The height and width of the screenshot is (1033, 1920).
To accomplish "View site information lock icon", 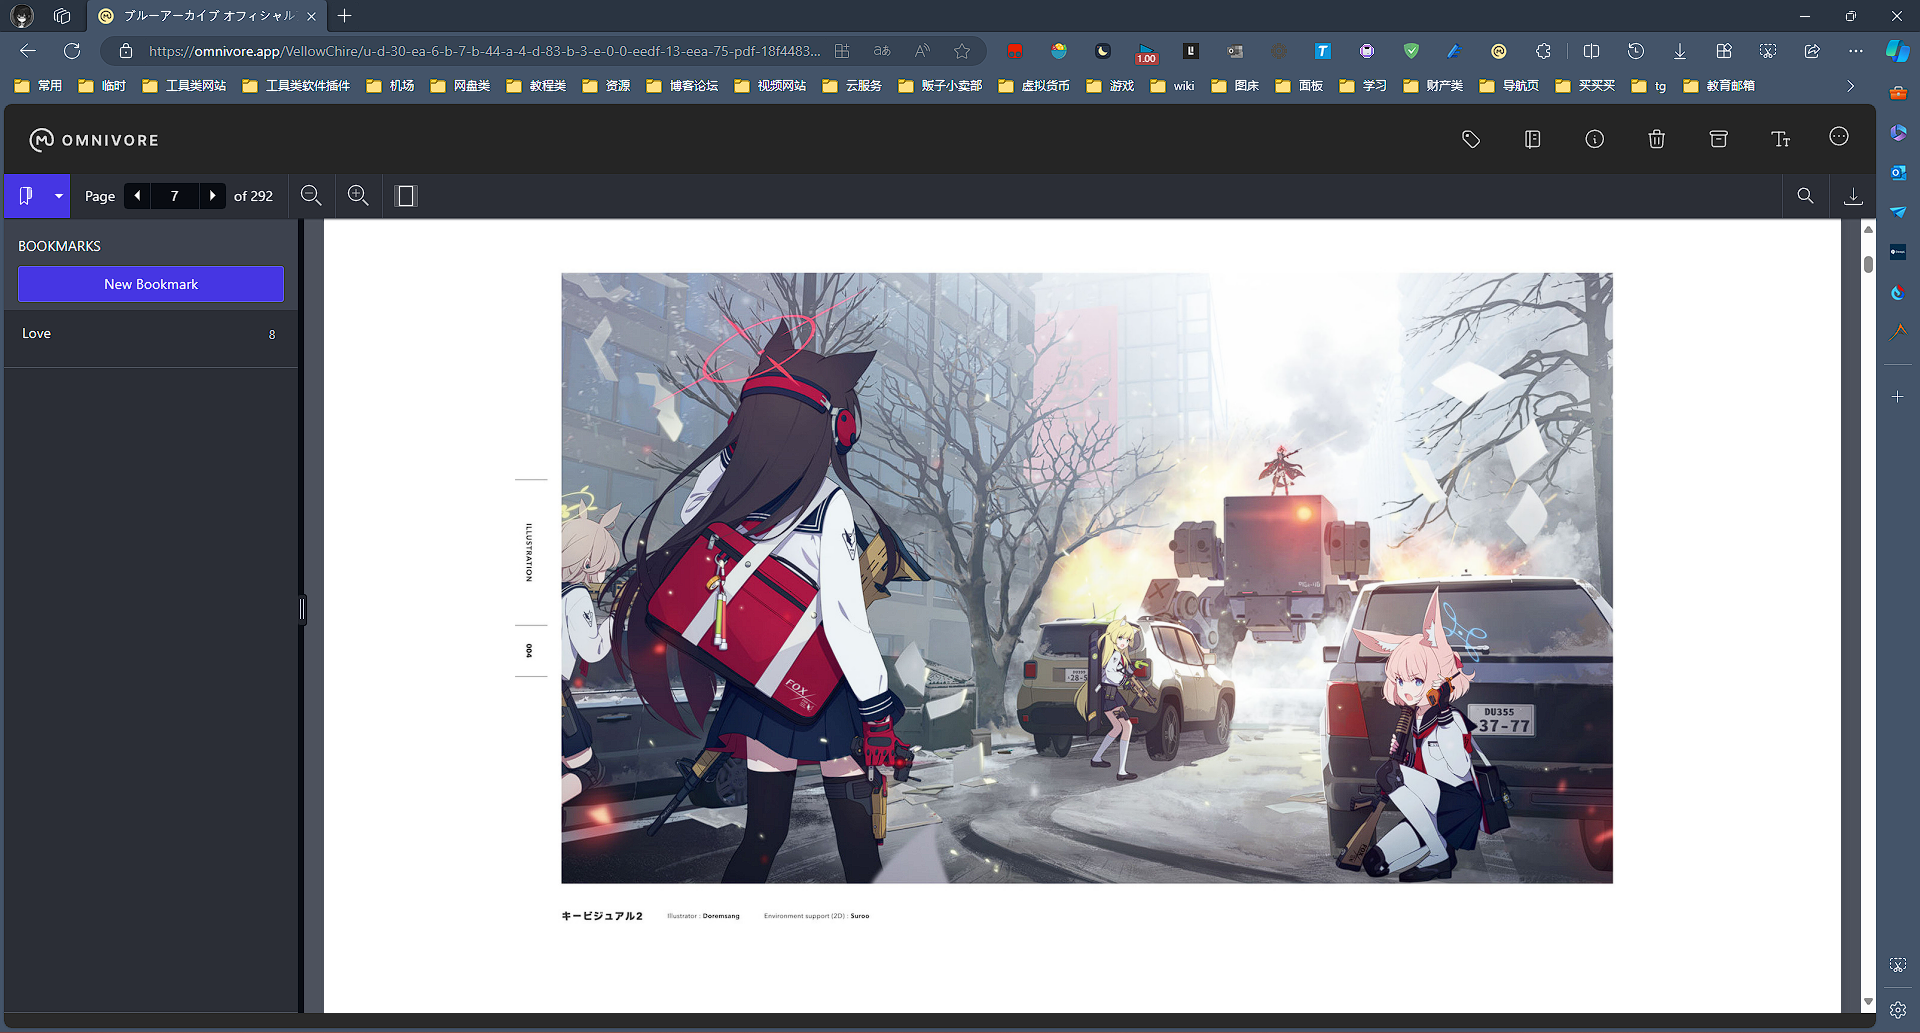I will pyautogui.click(x=126, y=51).
